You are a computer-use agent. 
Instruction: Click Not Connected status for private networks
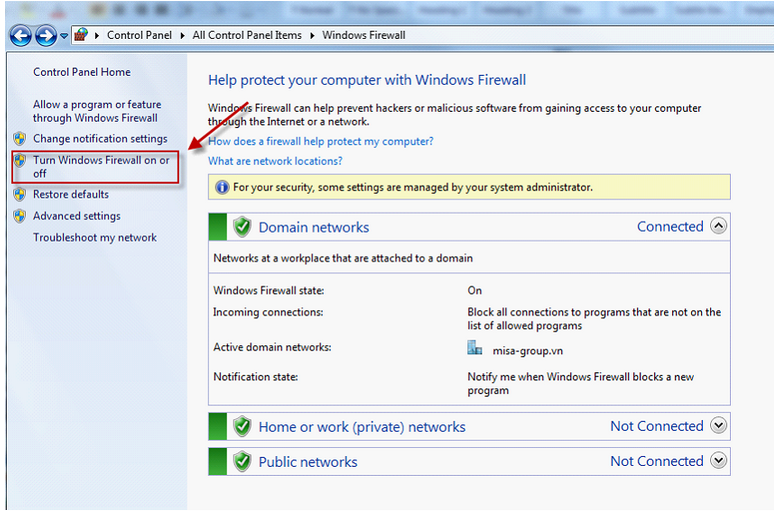[657, 426]
